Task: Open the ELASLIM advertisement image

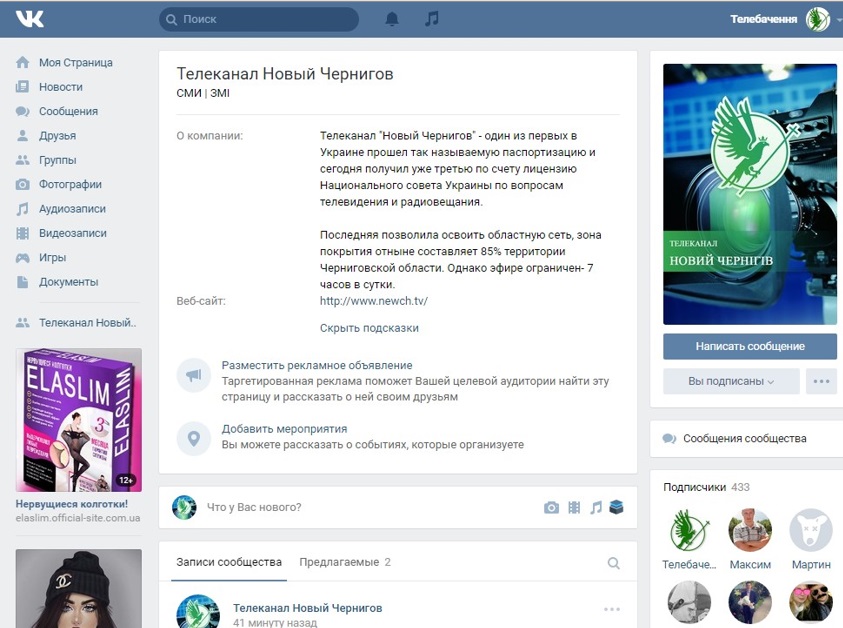Action: [x=78, y=420]
